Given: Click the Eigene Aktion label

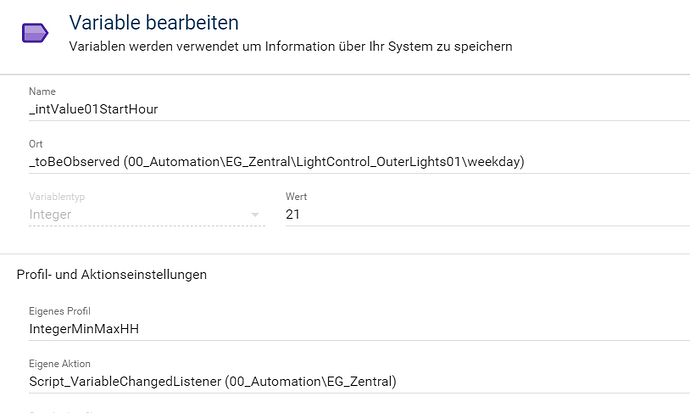Looking at the screenshot, I should coord(60,364).
